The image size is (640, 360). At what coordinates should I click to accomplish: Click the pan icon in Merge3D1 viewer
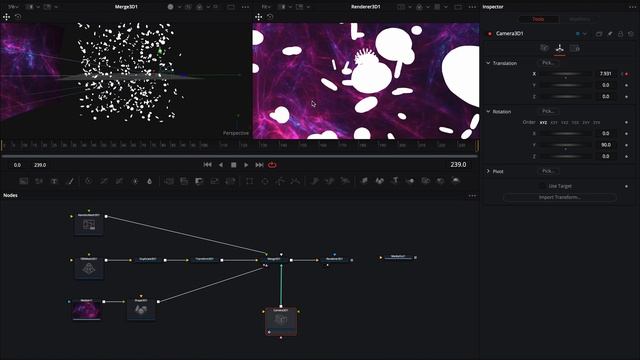[7, 17]
